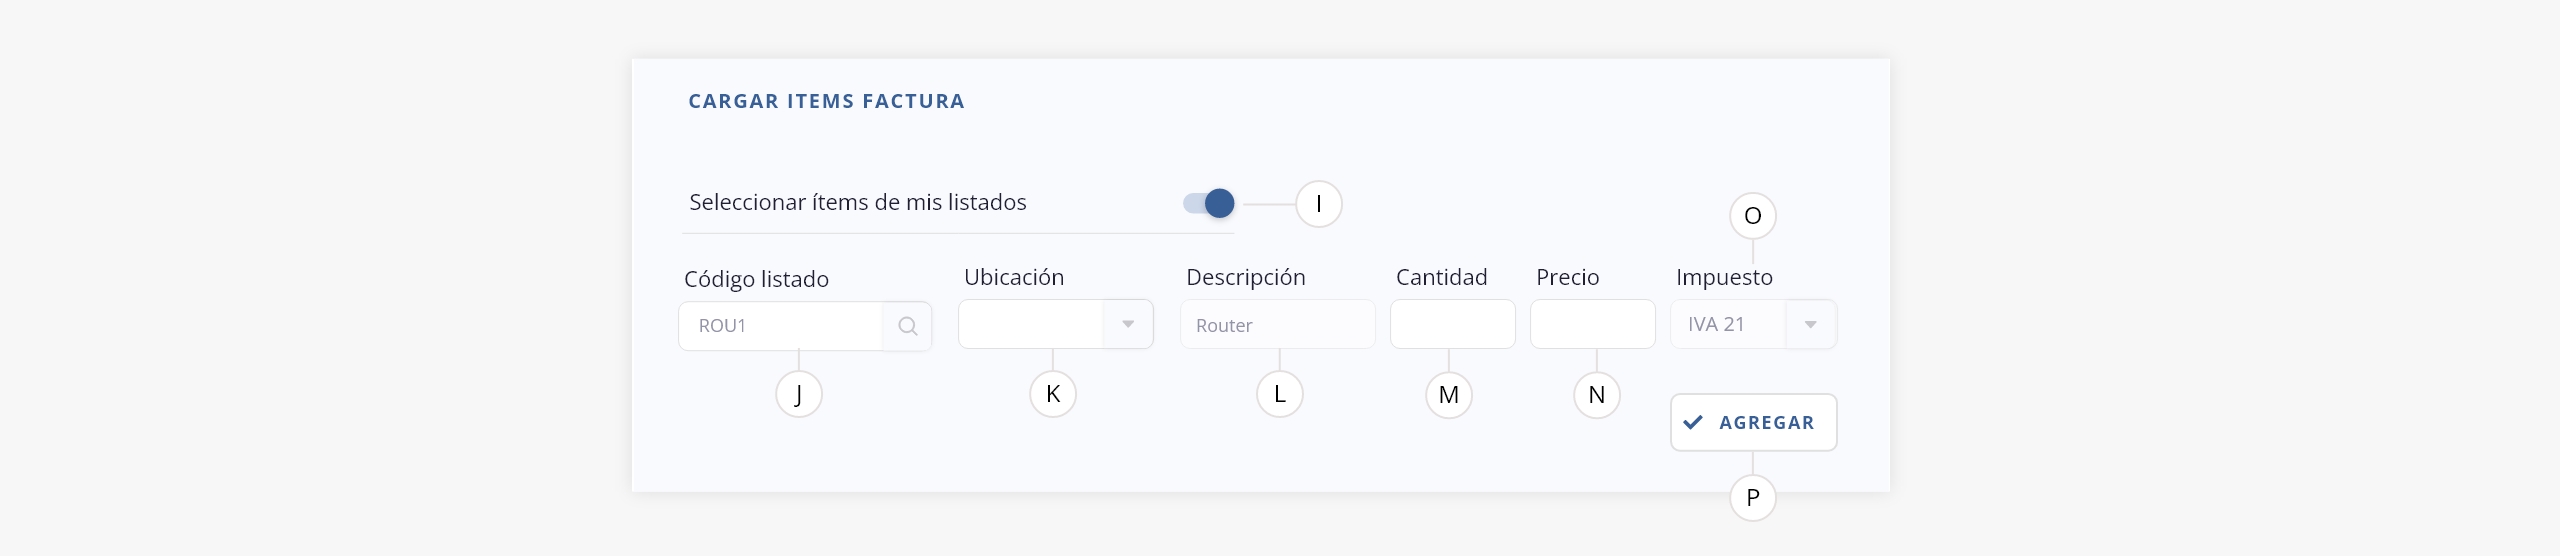This screenshot has height=556, width=2560.
Task: Click the empty Ubicación selection field
Action: pos(1031,324)
